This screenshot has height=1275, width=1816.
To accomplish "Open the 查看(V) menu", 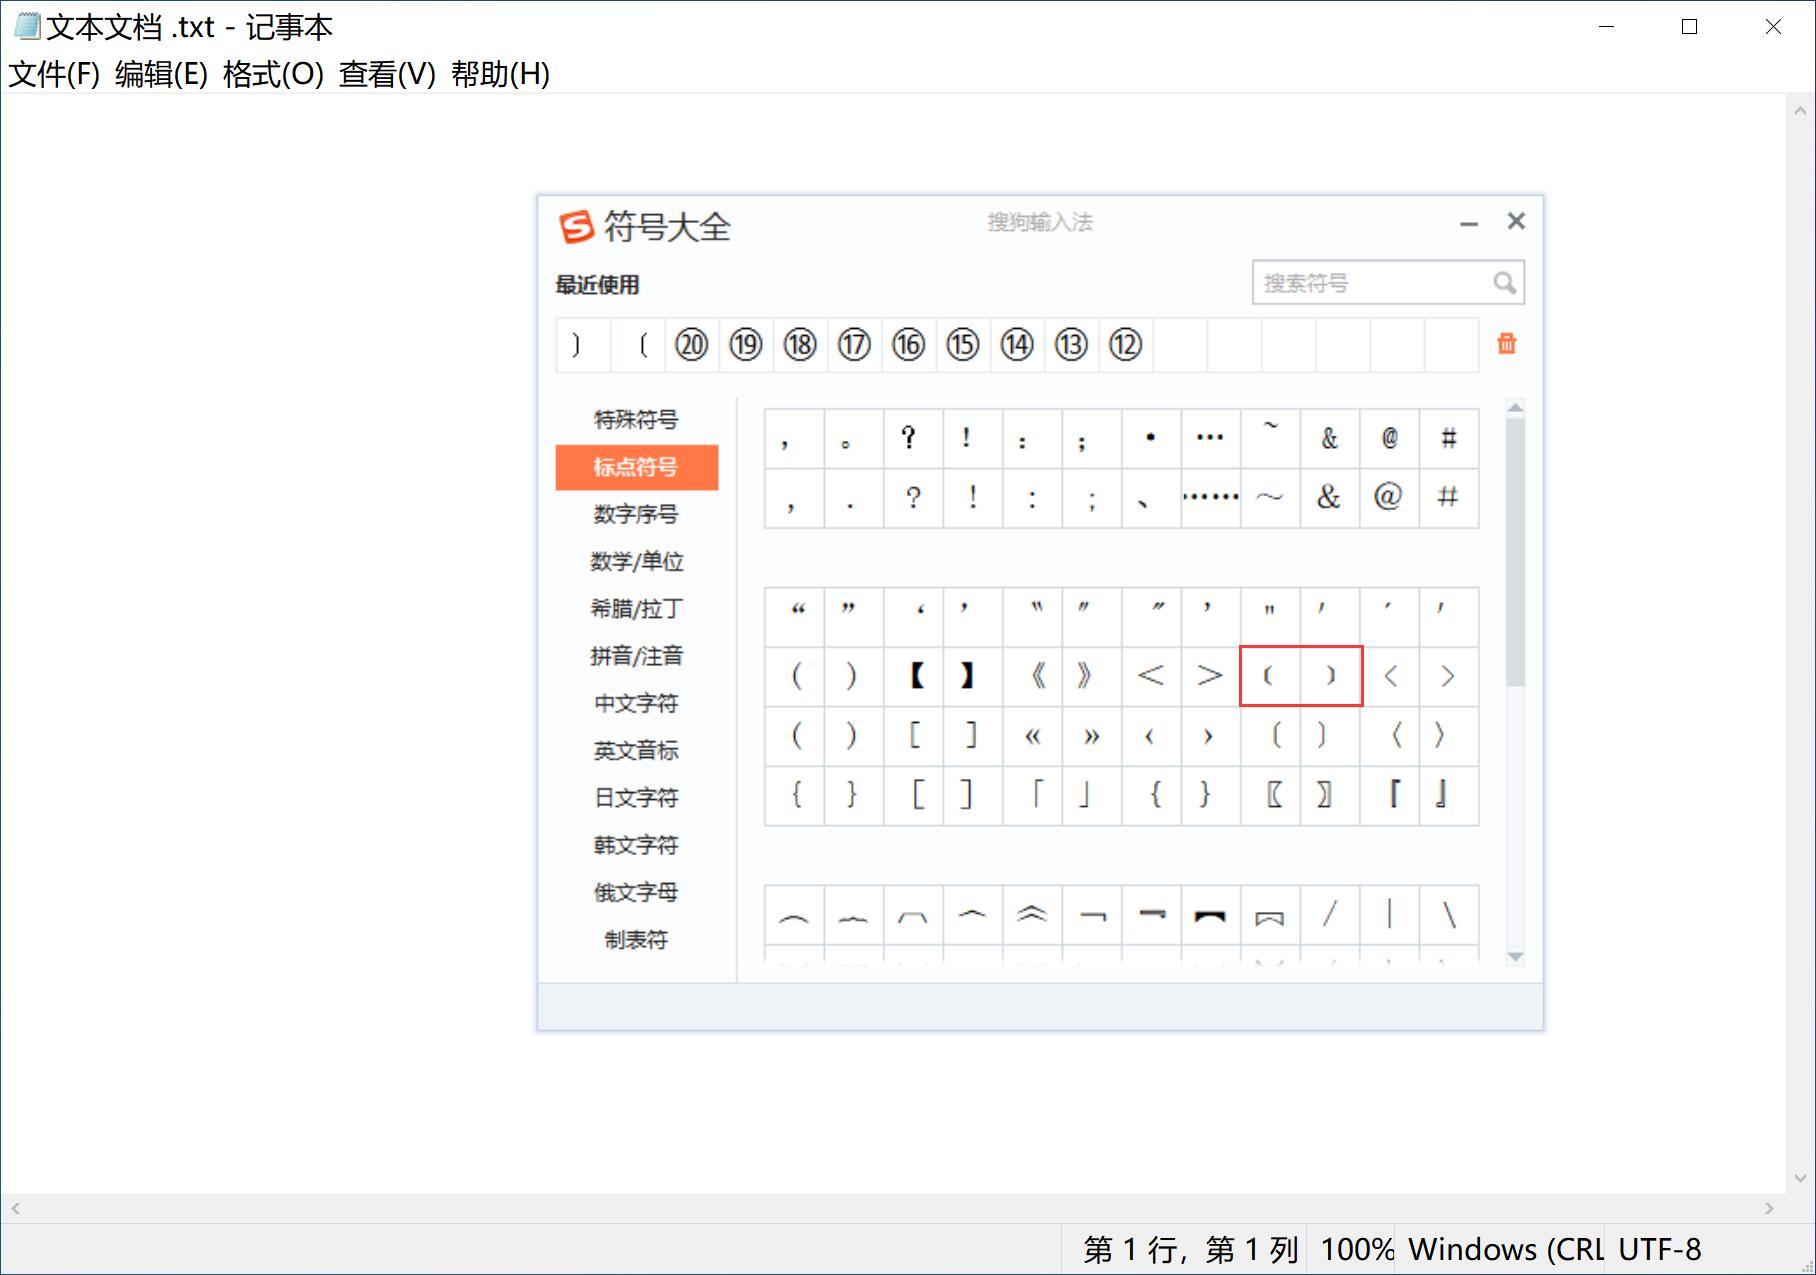I will (x=387, y=74).
